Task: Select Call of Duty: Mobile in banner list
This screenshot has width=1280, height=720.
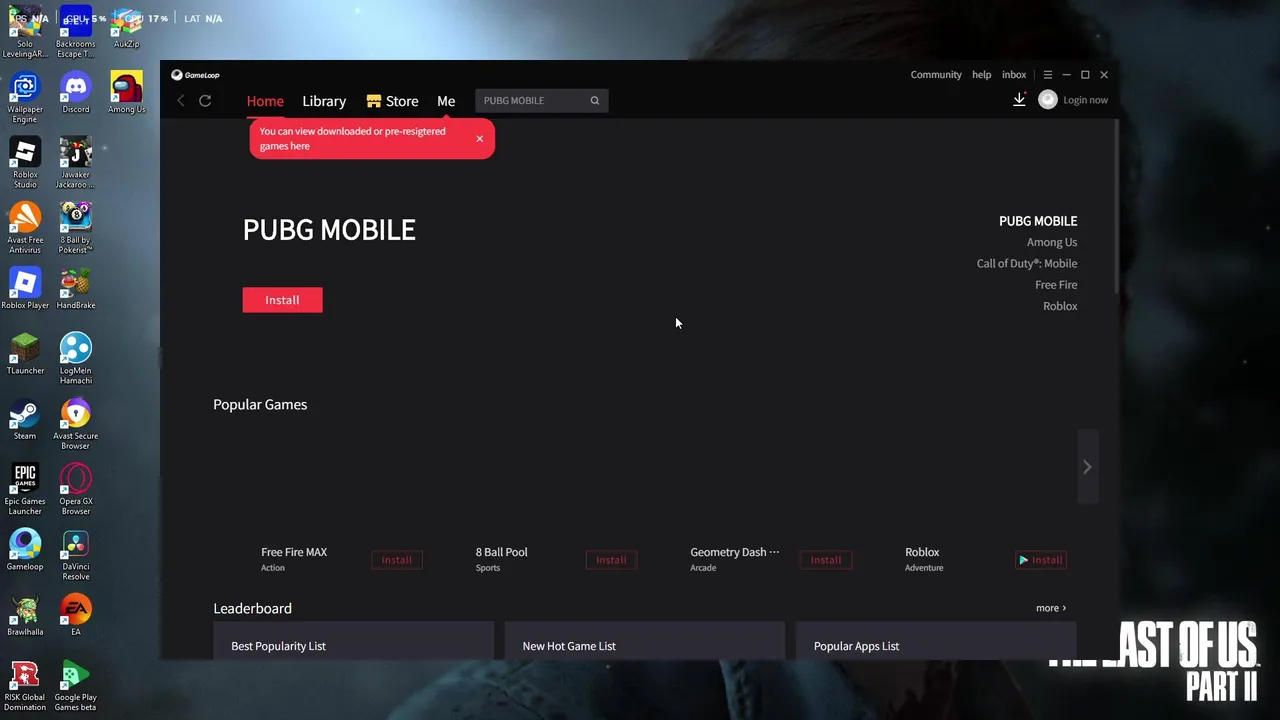Action: [x=1027, y=264]
